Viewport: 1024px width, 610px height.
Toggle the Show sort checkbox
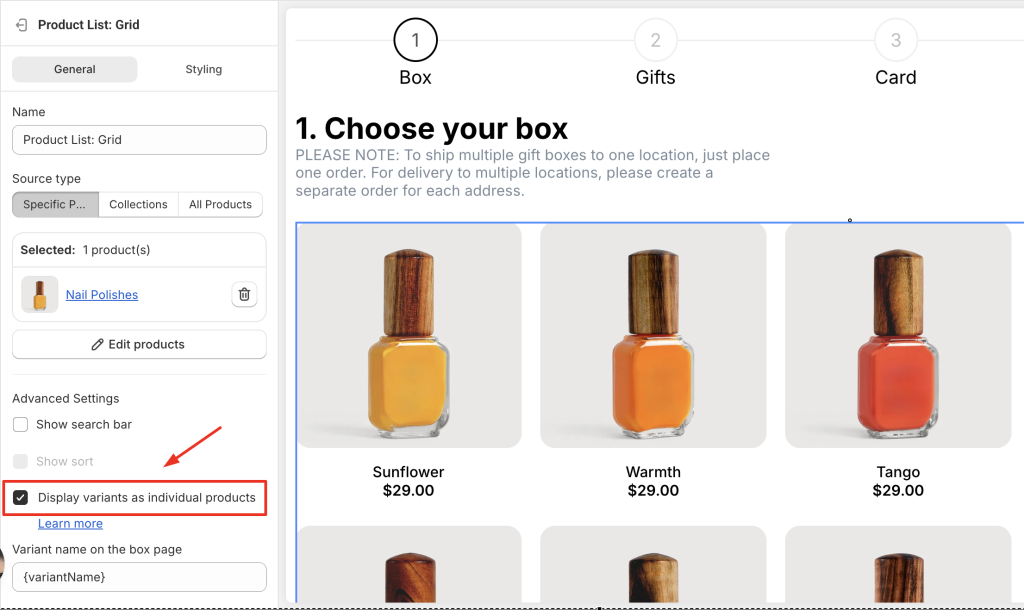tap(20, 461)
